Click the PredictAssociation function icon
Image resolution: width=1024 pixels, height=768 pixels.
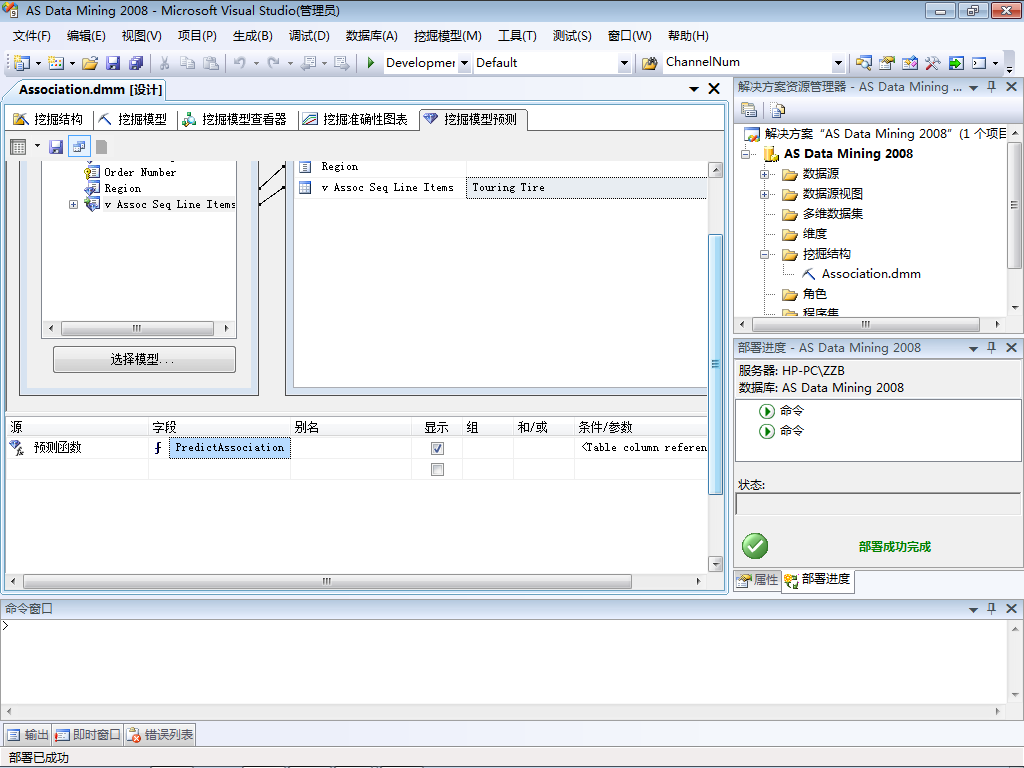point(158,448)
